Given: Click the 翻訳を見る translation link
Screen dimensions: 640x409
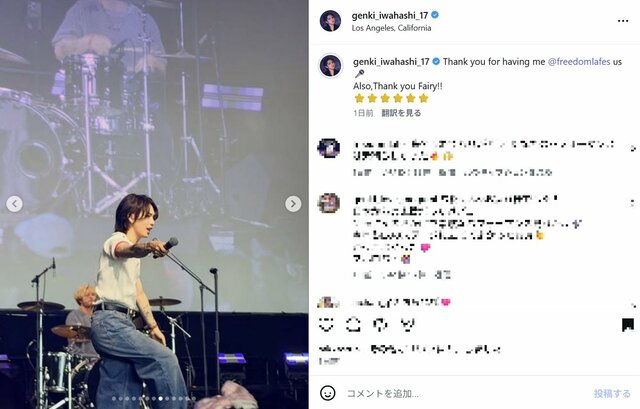Looking at the screenshot, I should tap(401, 113).
